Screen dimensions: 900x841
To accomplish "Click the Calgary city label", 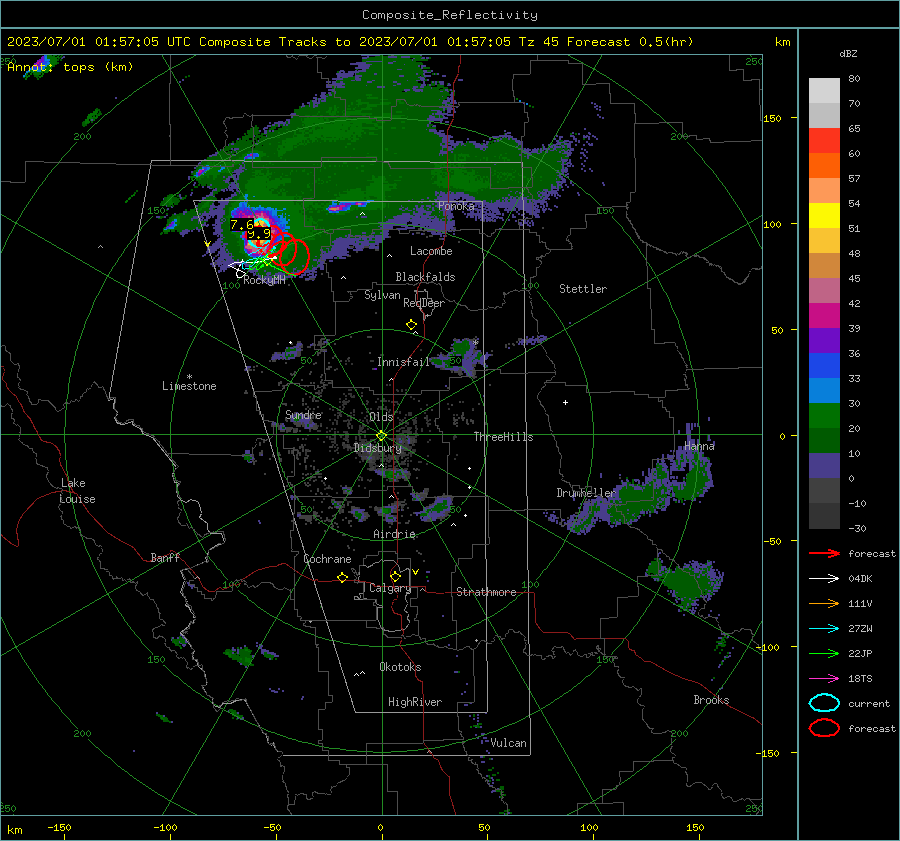I will [x=390, y=588].
